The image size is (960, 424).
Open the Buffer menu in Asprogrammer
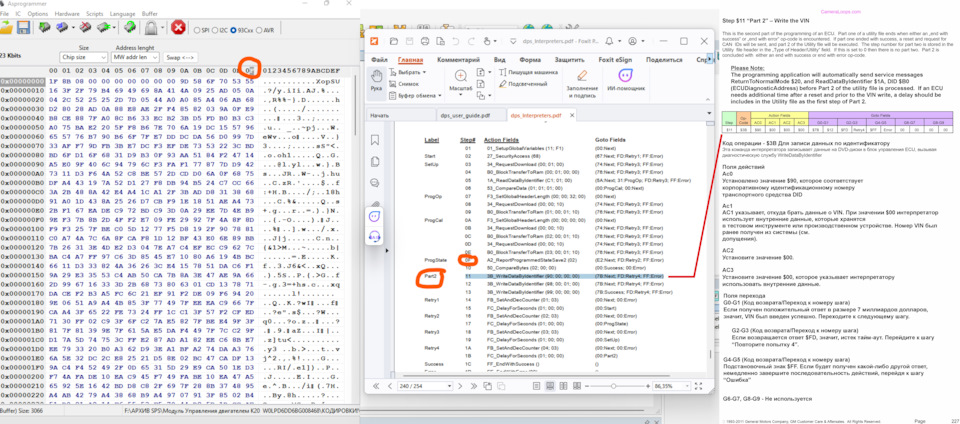coord(149,13)
